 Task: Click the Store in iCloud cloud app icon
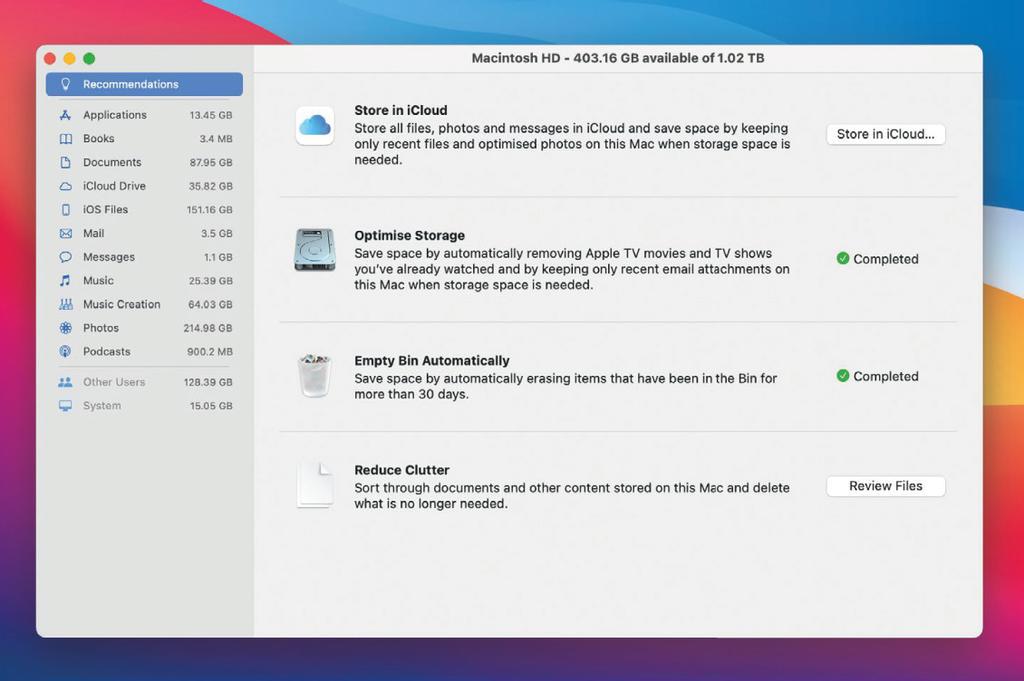coord(315,125)
